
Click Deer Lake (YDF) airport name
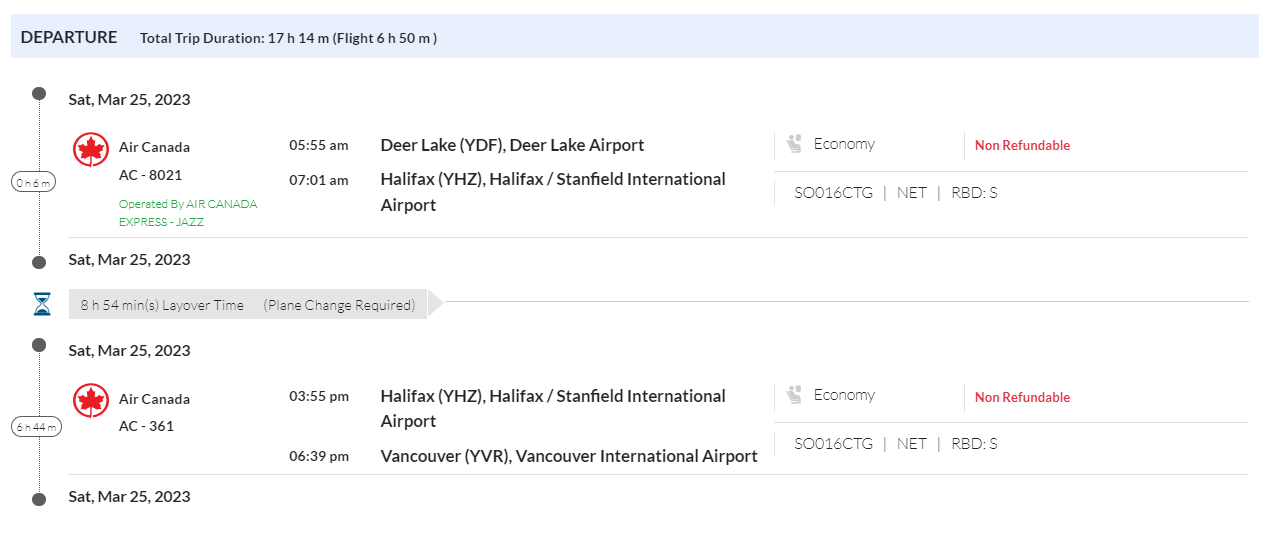click(512, 145)
